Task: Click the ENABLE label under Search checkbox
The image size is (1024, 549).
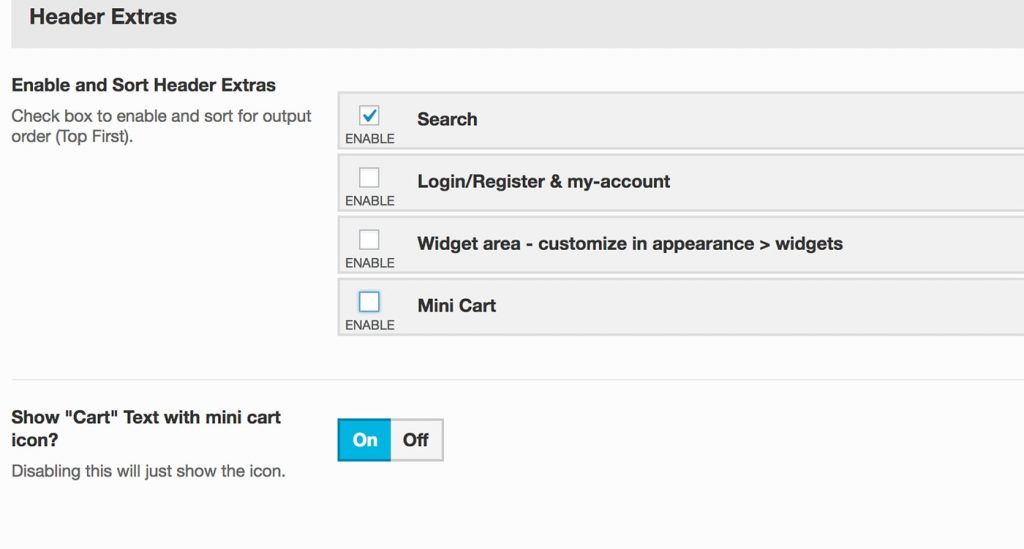Action: (370, 139)
